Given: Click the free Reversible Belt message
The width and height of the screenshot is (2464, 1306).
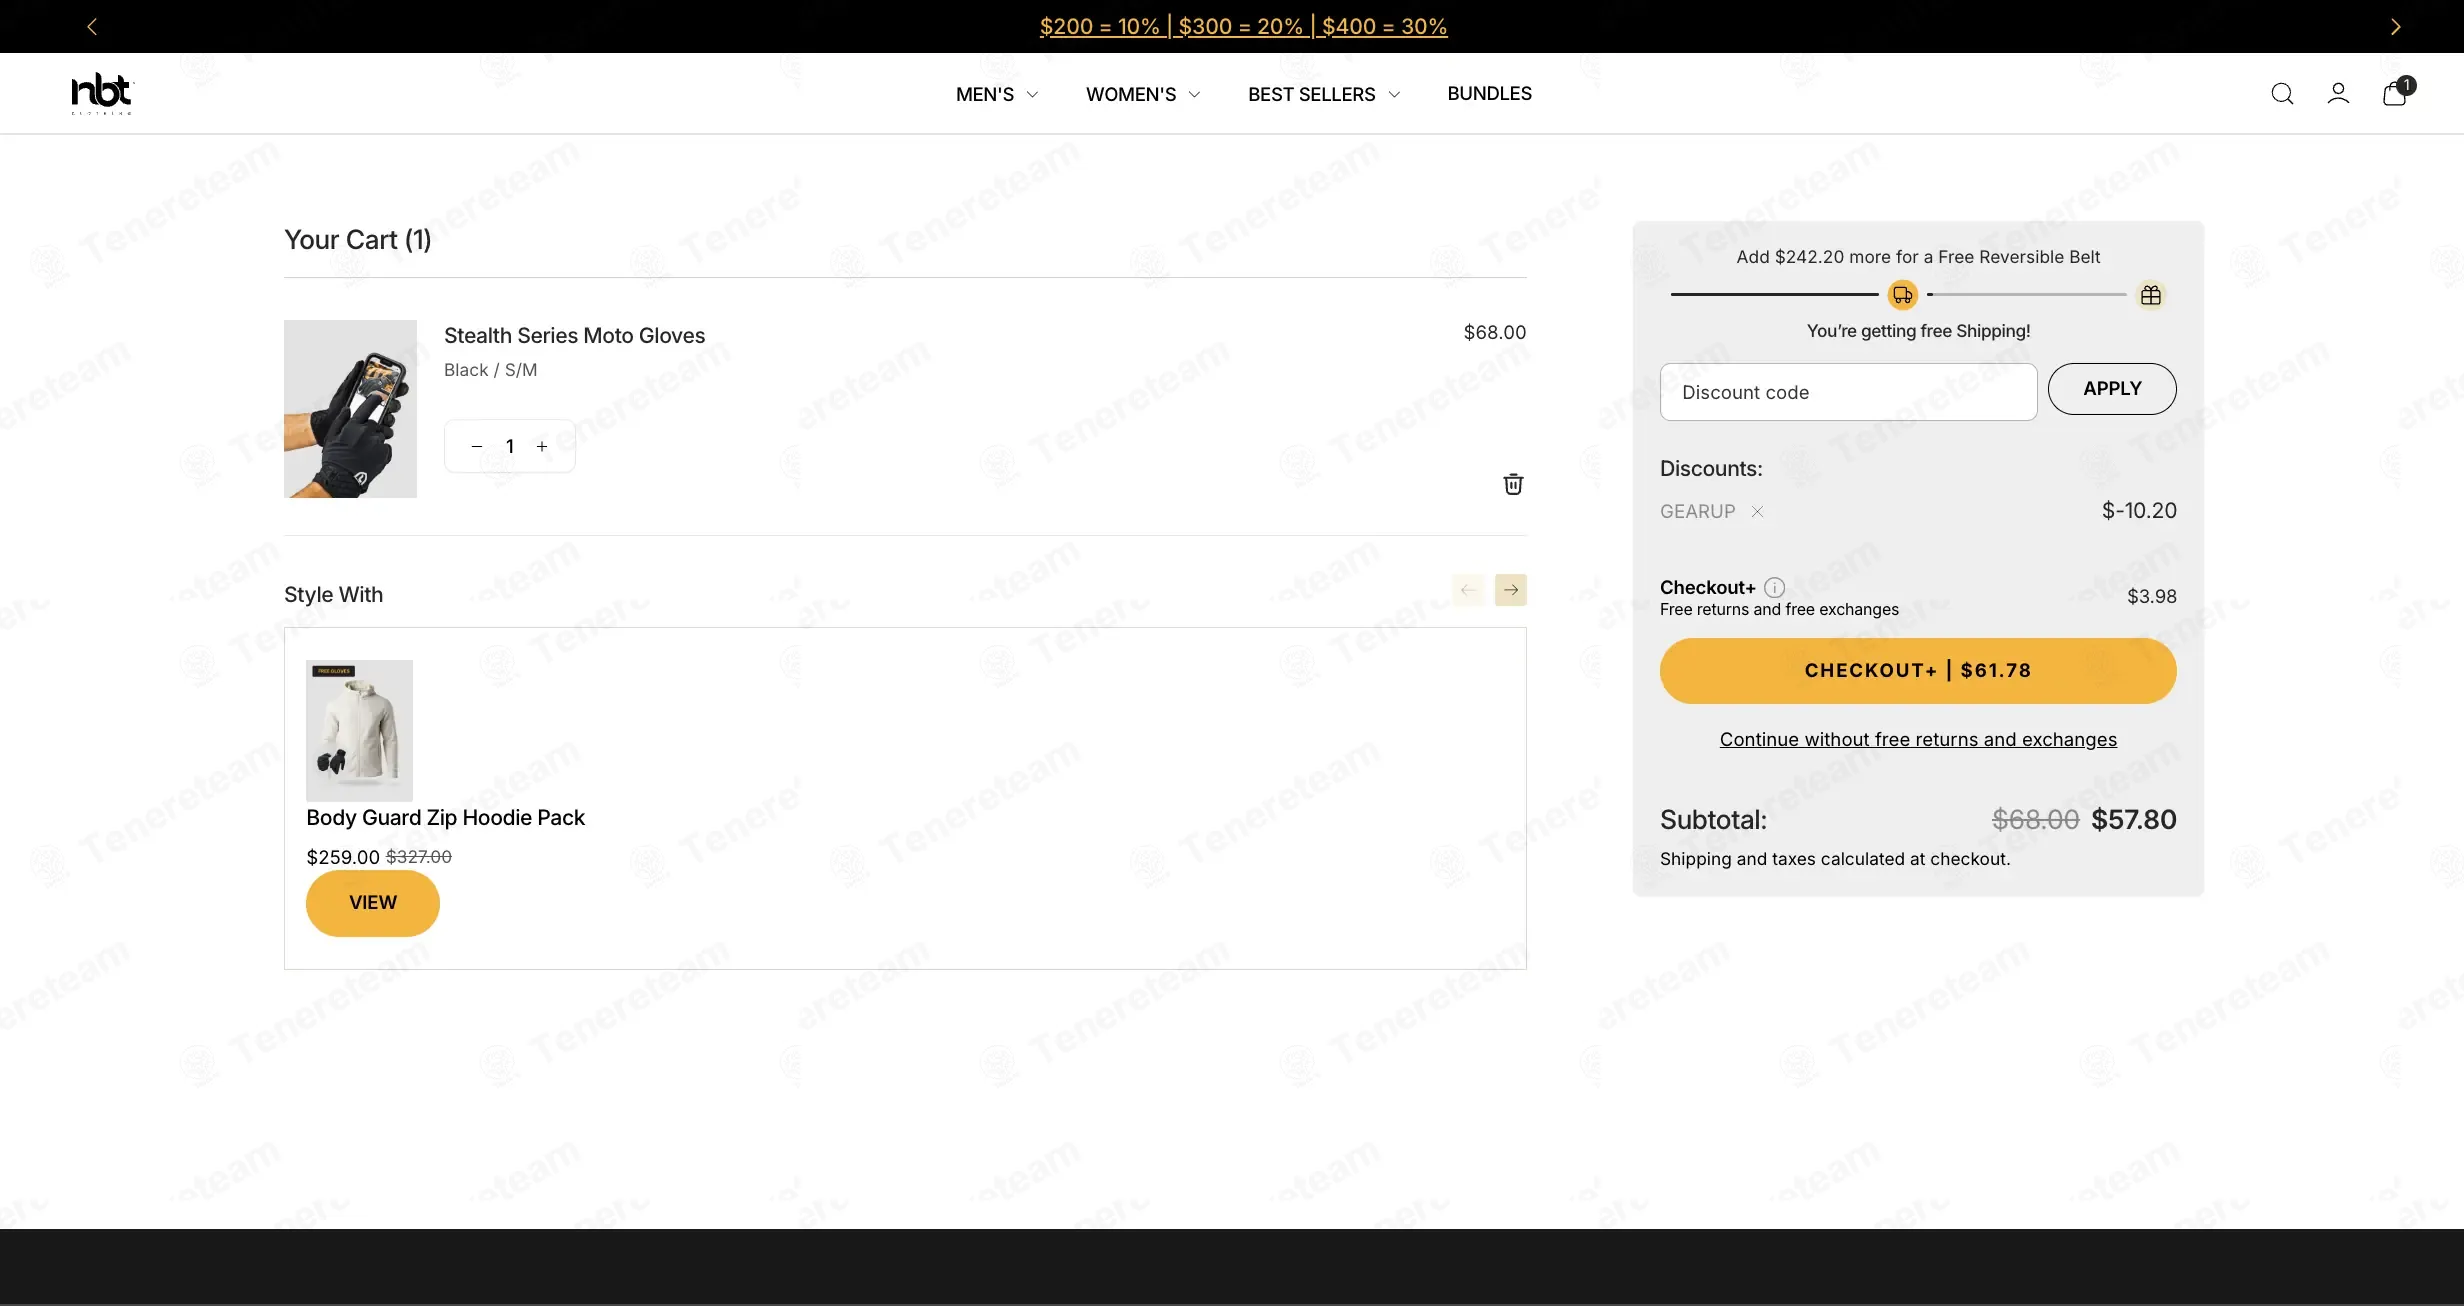Looking at the screenshot, I should click(1918, 257).
